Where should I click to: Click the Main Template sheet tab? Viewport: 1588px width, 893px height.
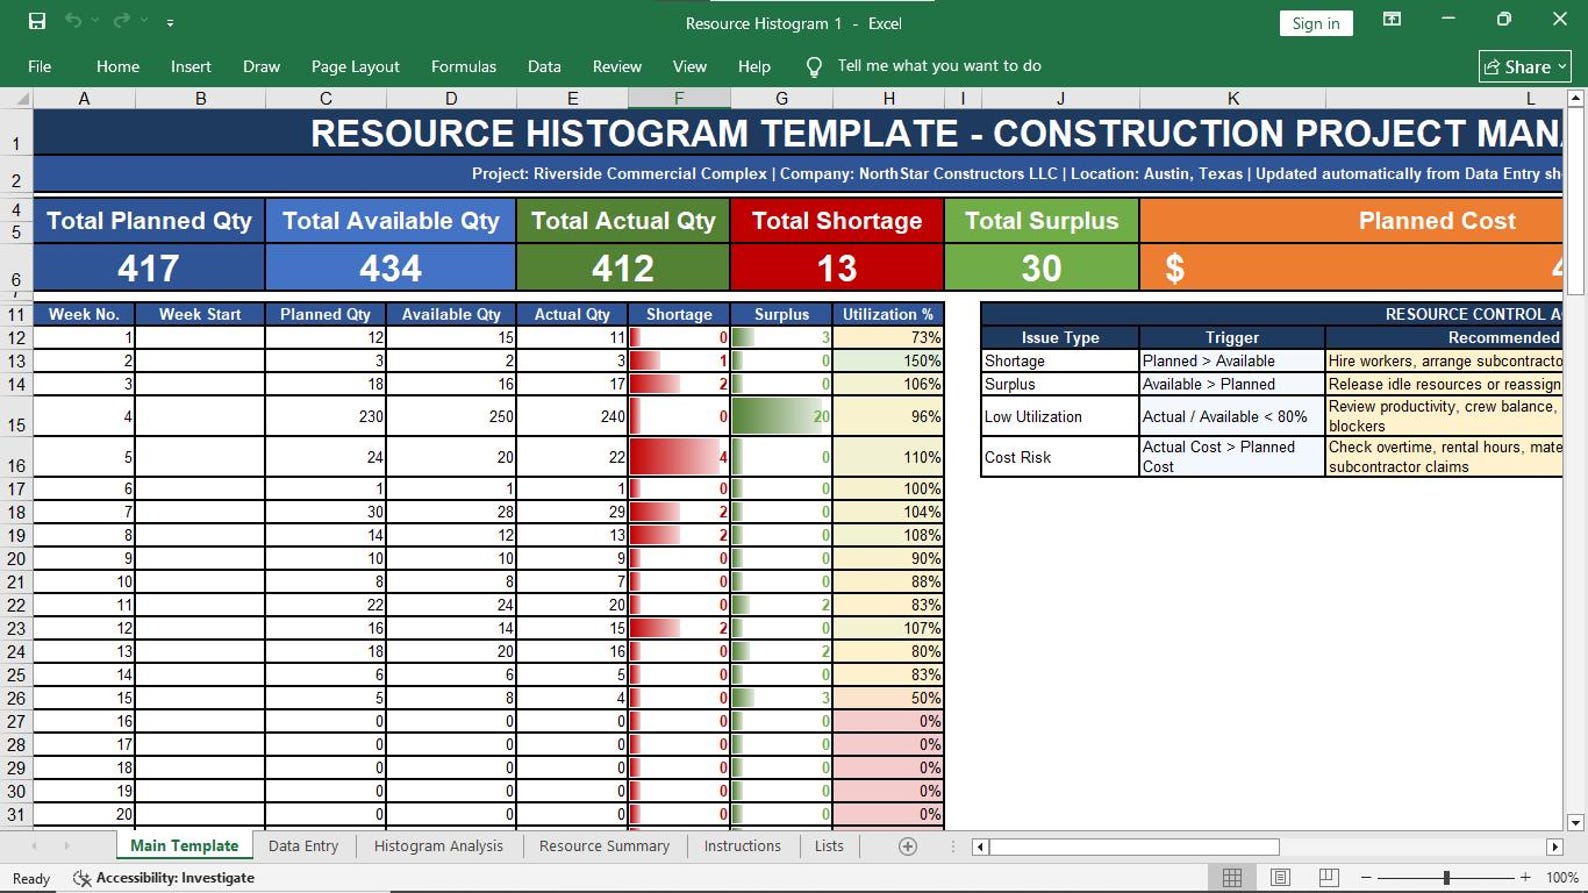click(184, 846)
